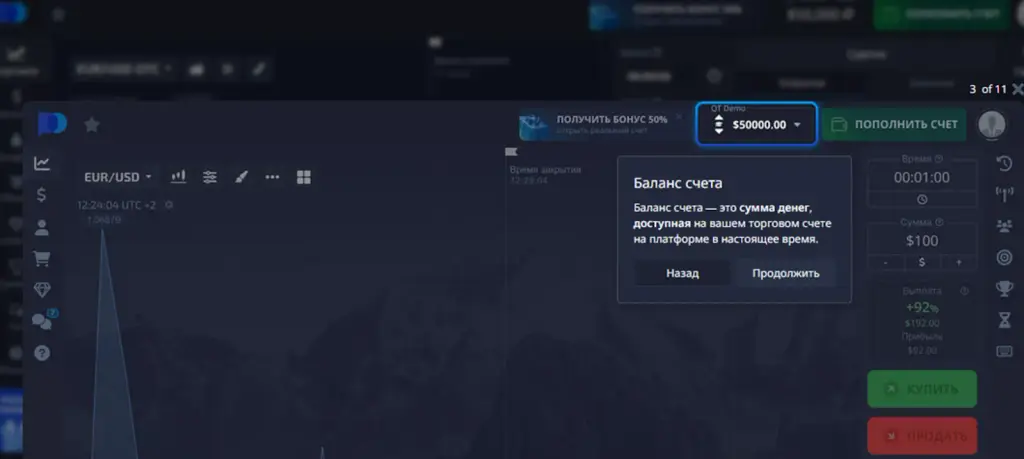Select the drawing brush tool
1024x459 pixels.
point(241,177)
